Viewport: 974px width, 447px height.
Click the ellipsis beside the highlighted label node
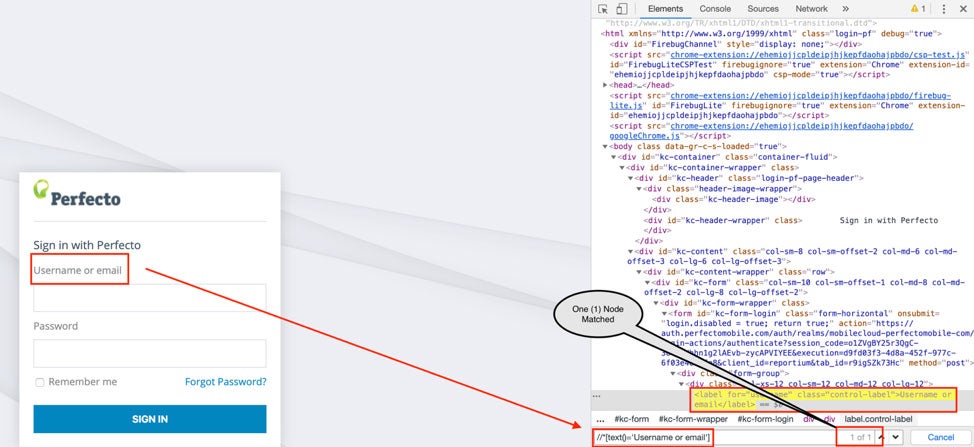[597, 395]
